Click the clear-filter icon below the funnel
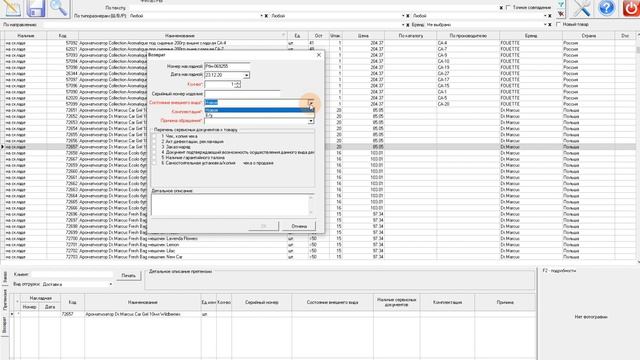This screenshot has height=360, width=640. tap(561, 14)
